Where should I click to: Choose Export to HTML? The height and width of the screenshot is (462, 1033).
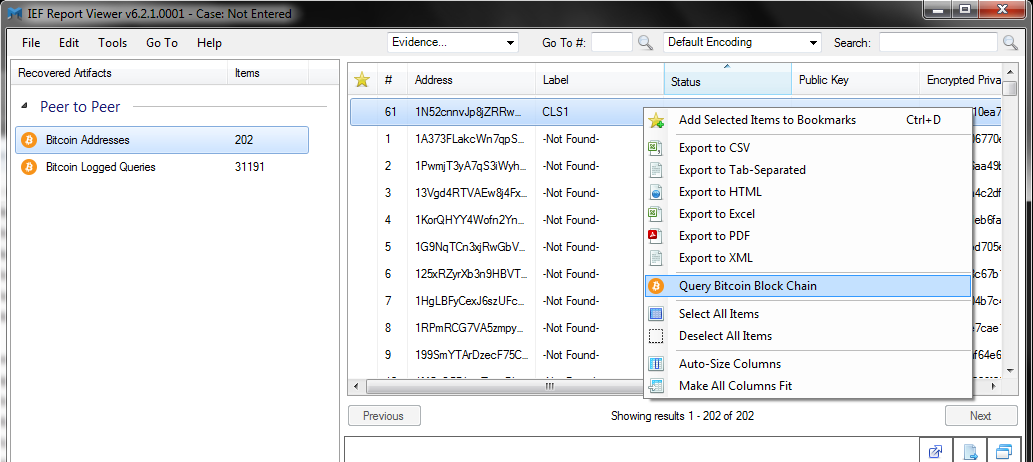808,192
